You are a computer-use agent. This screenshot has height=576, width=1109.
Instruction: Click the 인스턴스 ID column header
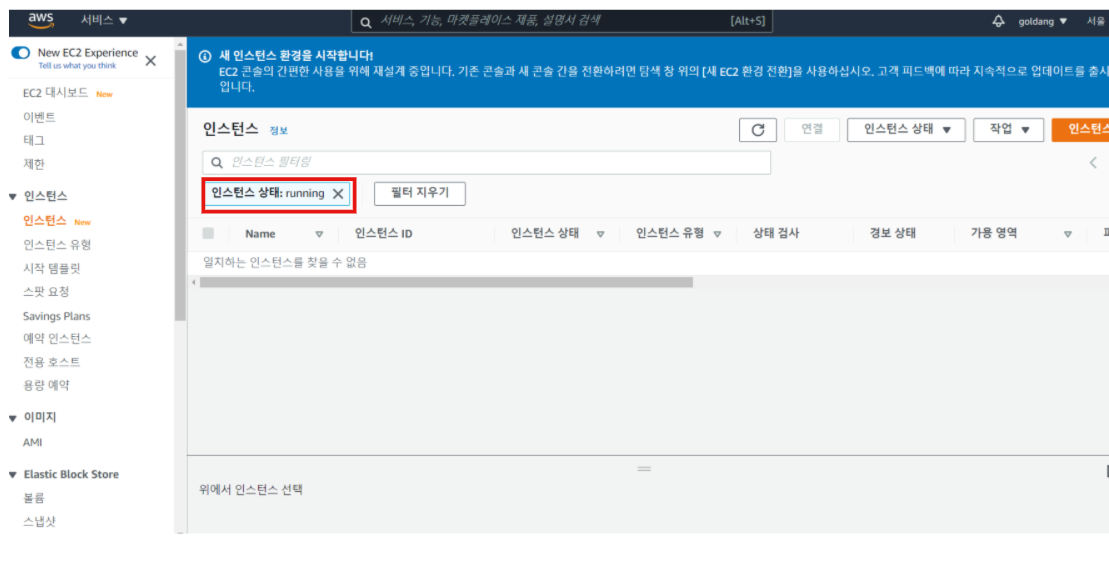[x=383, y=234]
